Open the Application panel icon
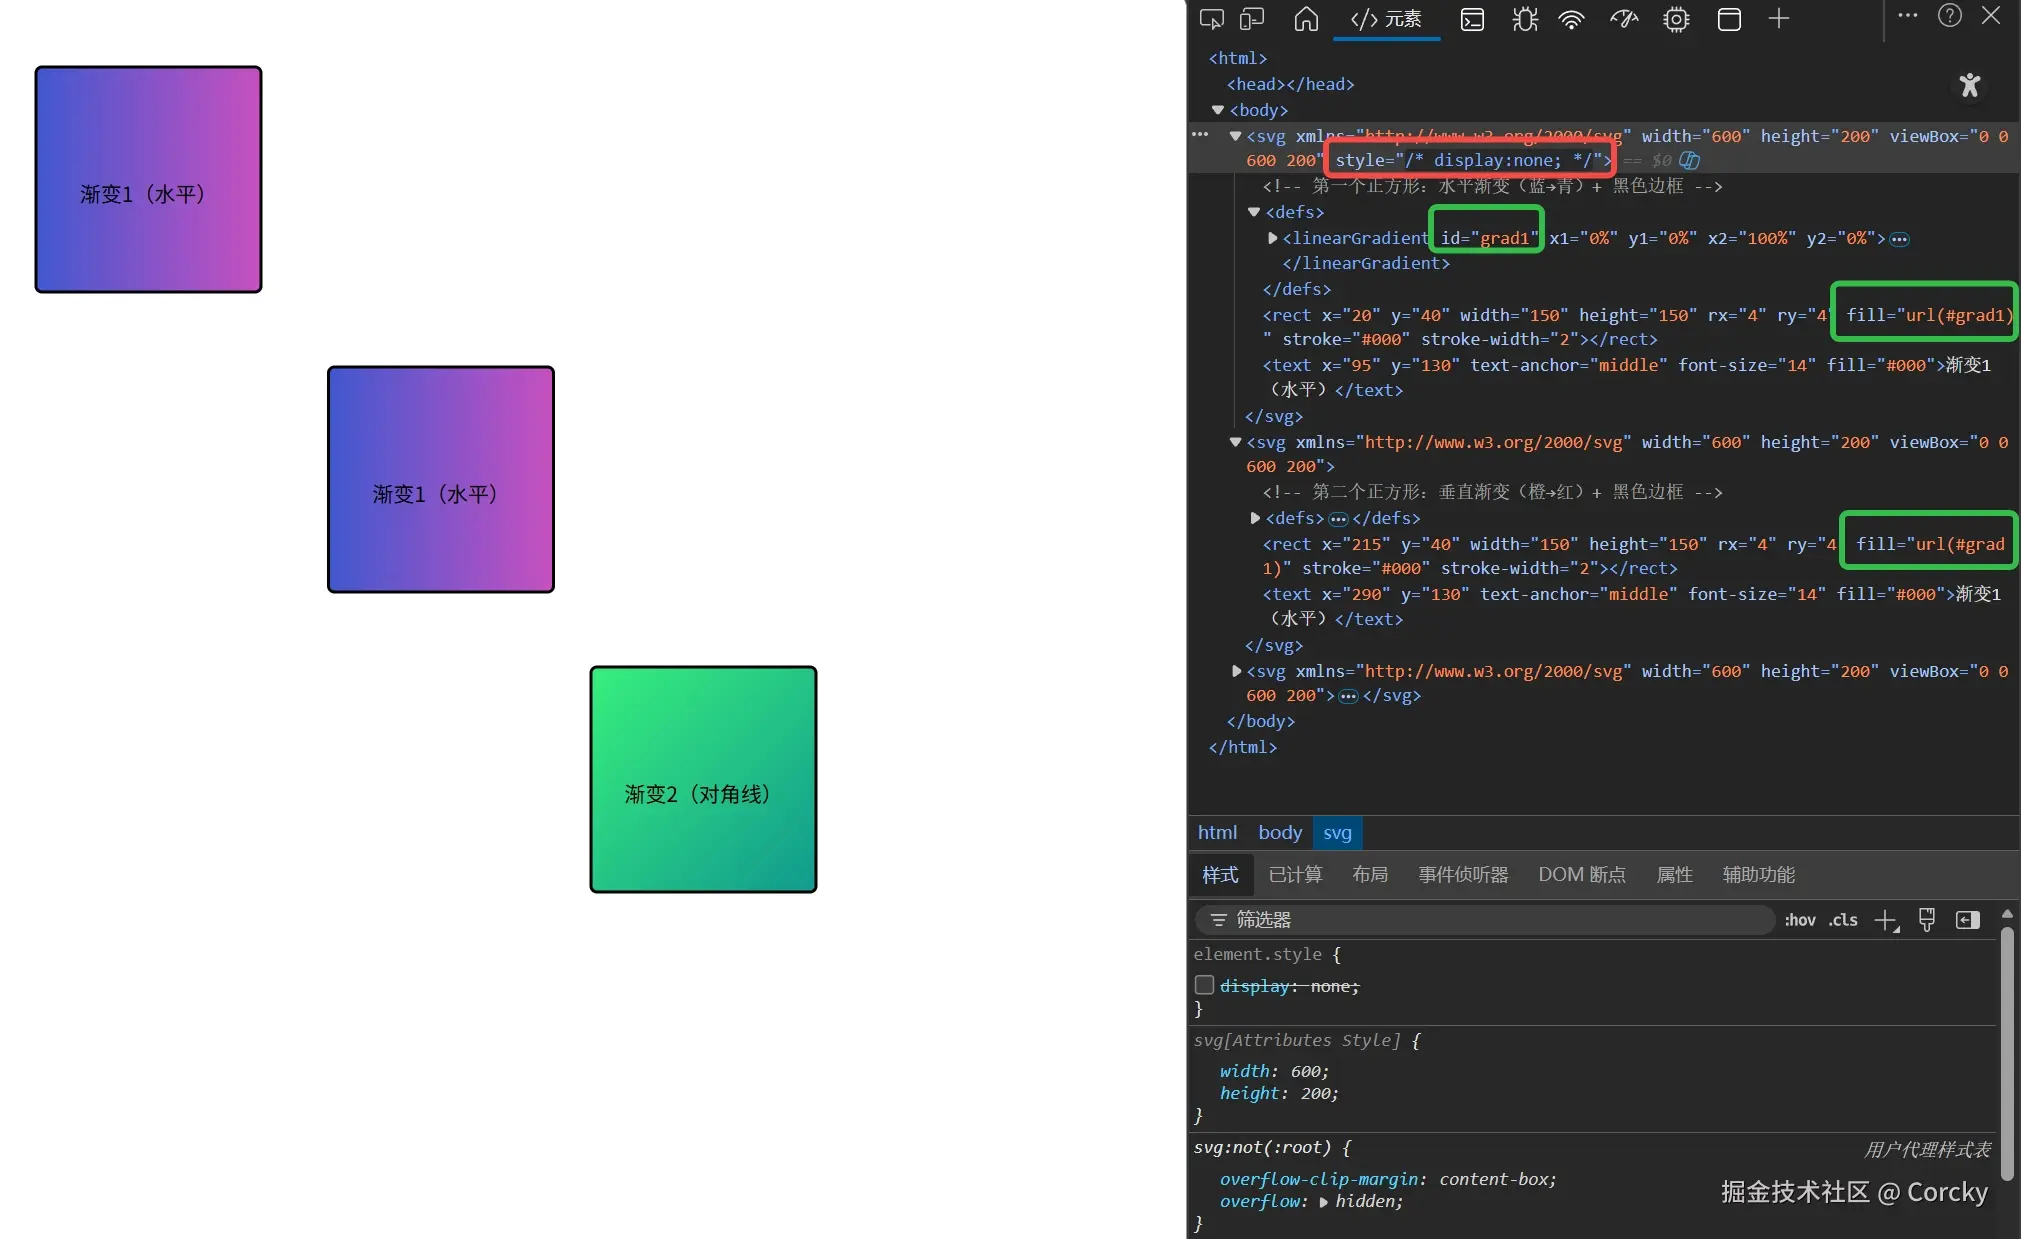 coord(1729,19)
